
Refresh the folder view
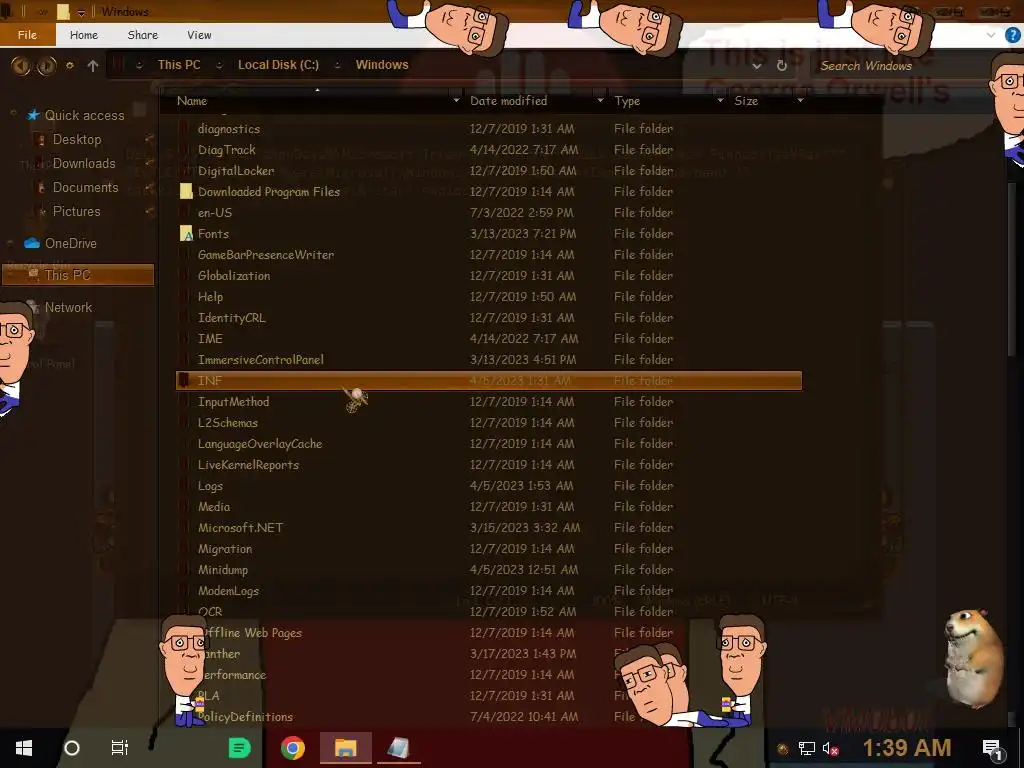click(782, 66)
